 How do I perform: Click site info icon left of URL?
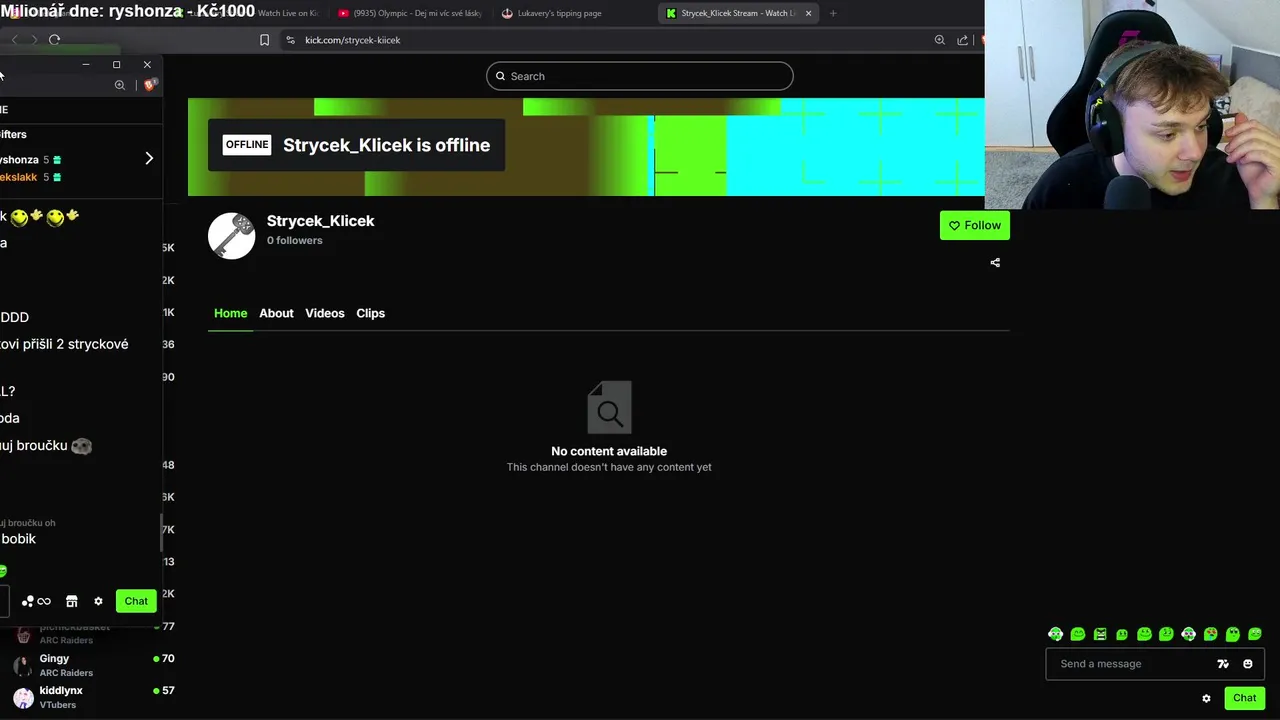pos(290,40)
